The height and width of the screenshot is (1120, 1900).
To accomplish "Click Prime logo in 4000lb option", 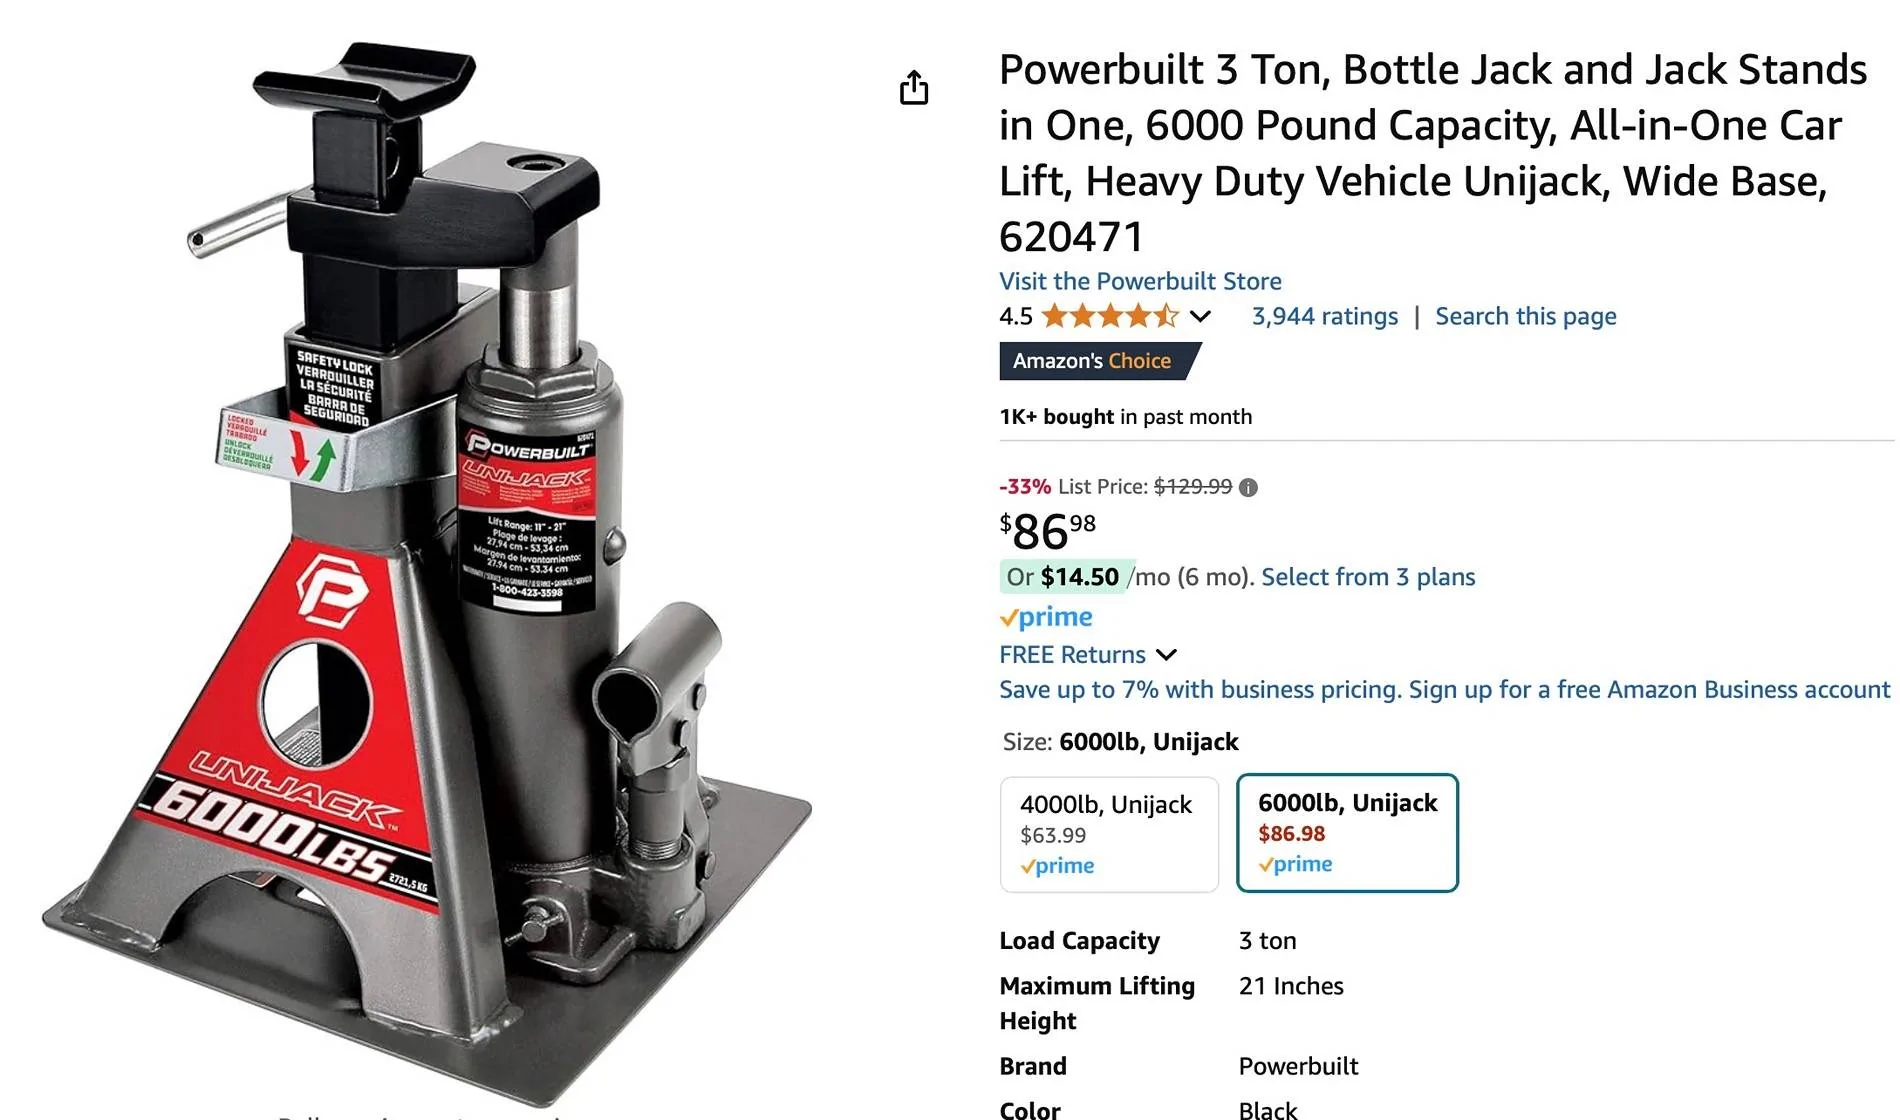I will click(1057, 866).
